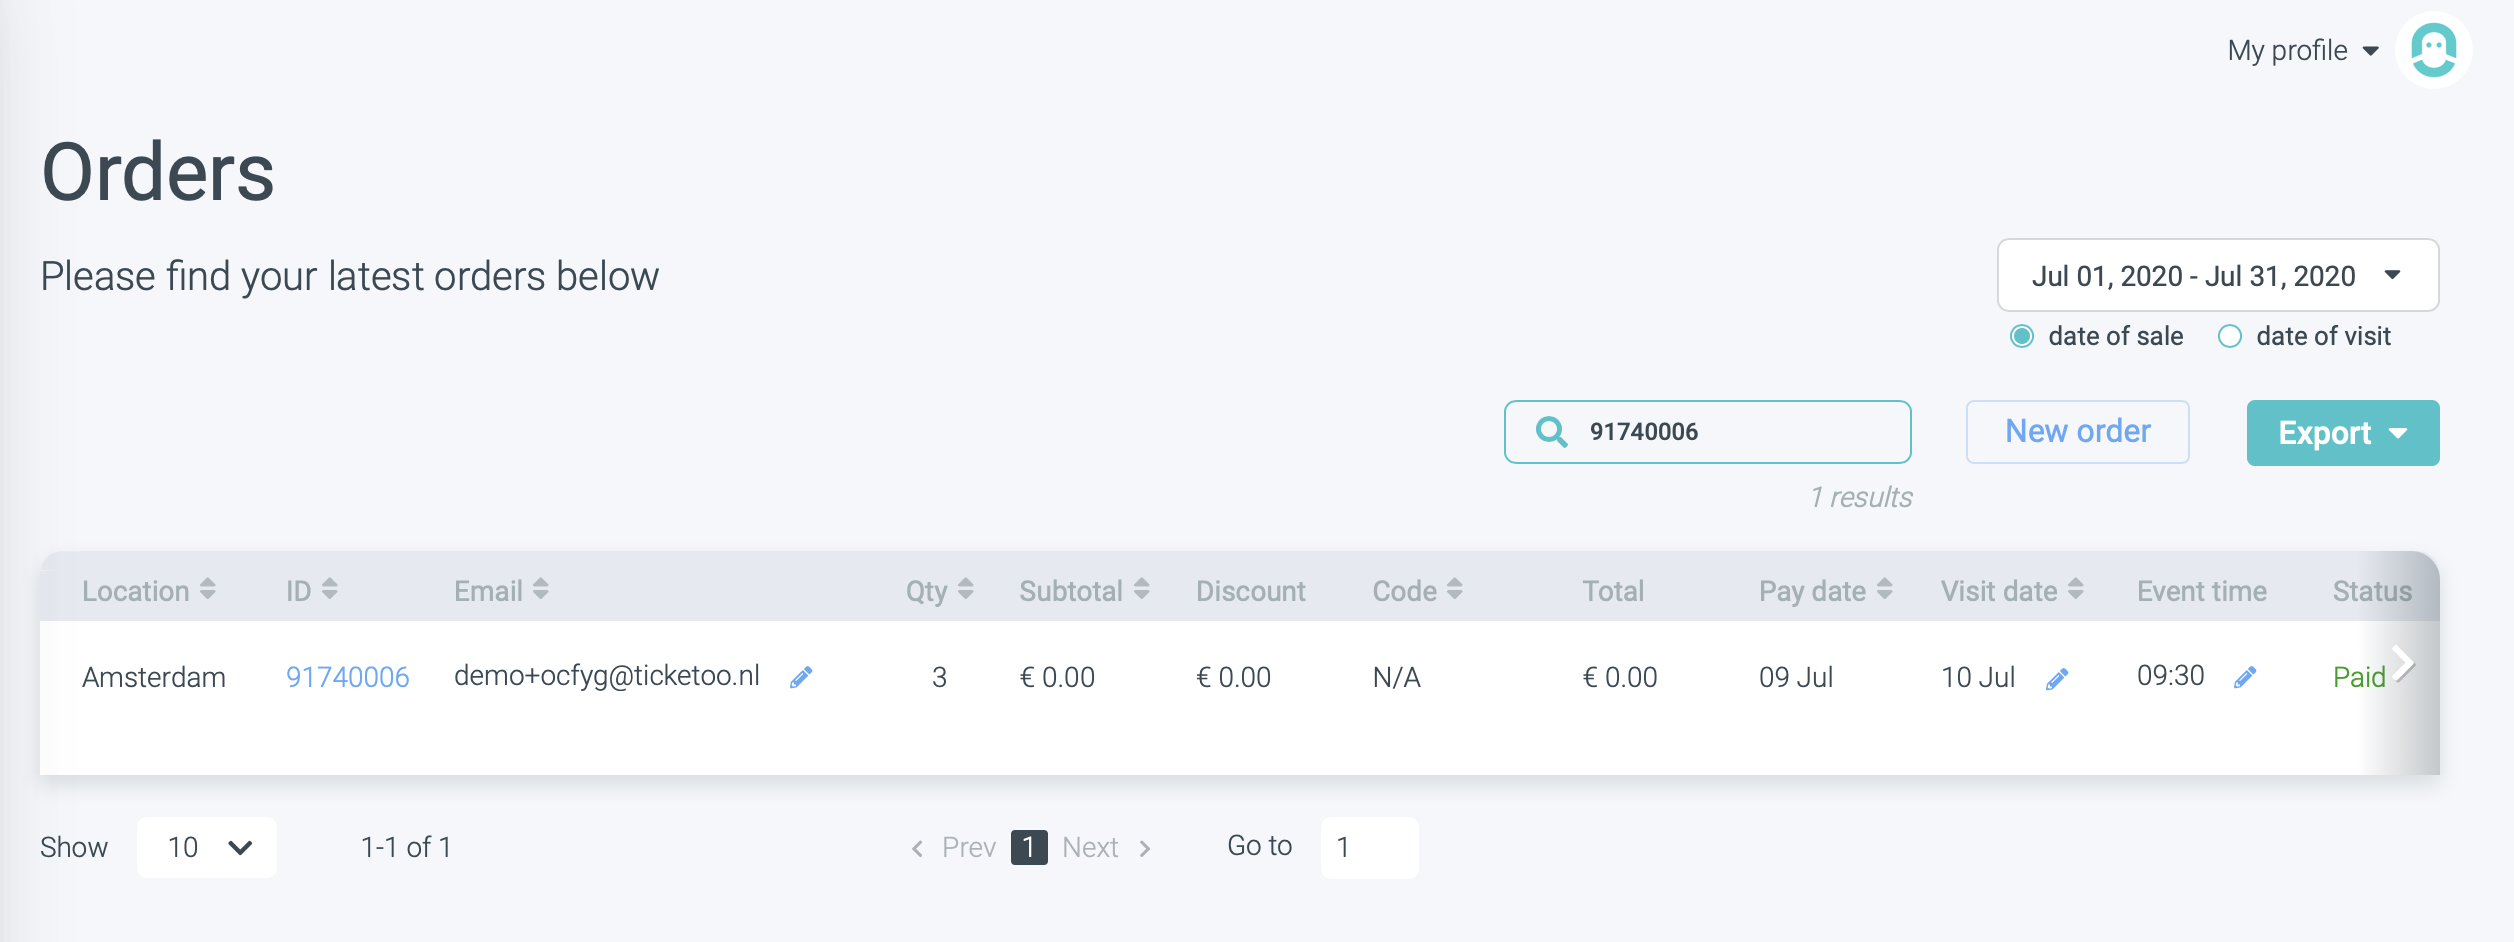Sort orders by Location column arrows
The height and width of the screenshot is (942, 2514).
(x=208, y=589)
